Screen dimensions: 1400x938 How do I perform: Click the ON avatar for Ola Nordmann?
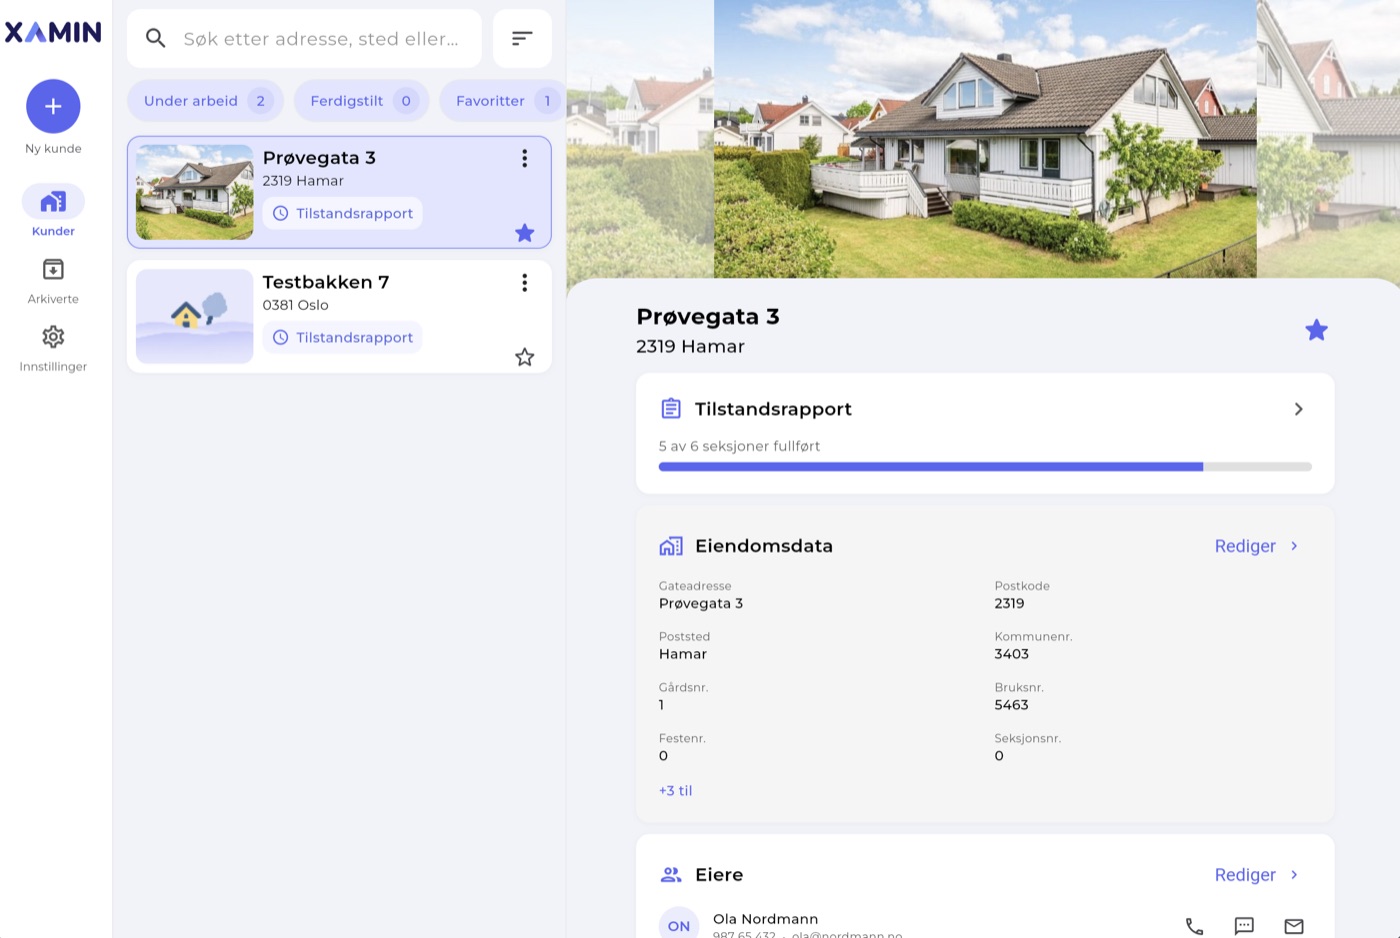tap(679, 926)
